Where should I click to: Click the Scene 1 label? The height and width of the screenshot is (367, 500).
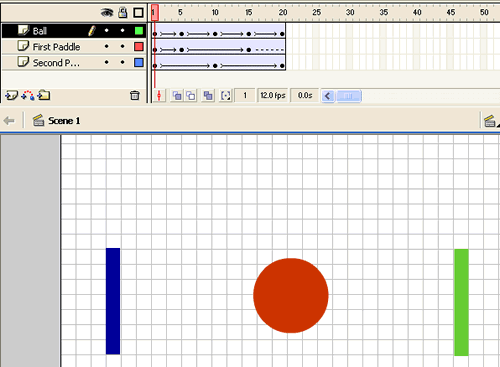click(64, 121)
